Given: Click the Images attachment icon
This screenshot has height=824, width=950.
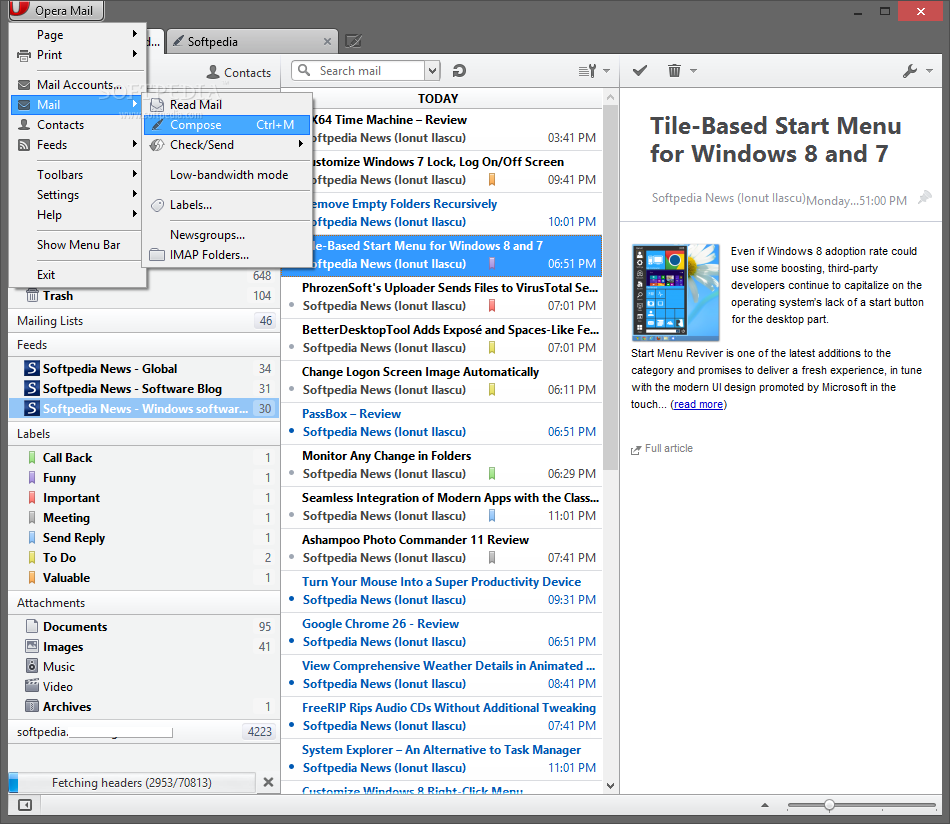Looking at the screenshot, I should click(32, 646).
